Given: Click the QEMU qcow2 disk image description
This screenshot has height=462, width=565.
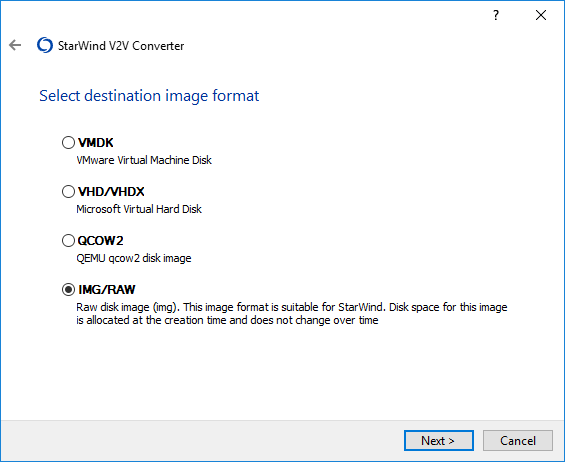Looking at the screenshot, I should 134,258.
